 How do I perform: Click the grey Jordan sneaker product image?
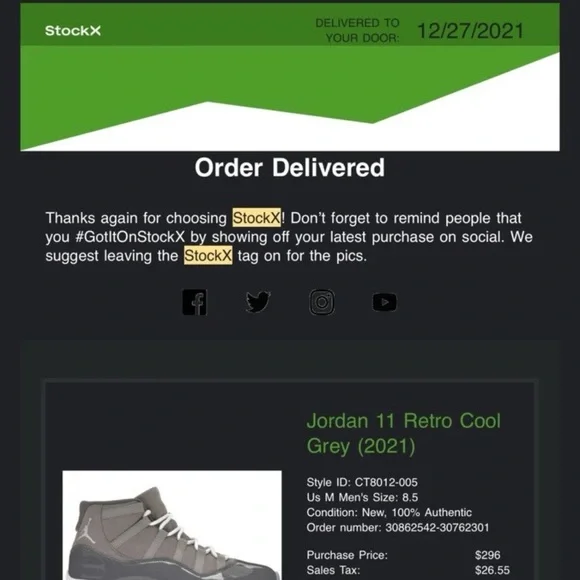click(x=172, y=525)
